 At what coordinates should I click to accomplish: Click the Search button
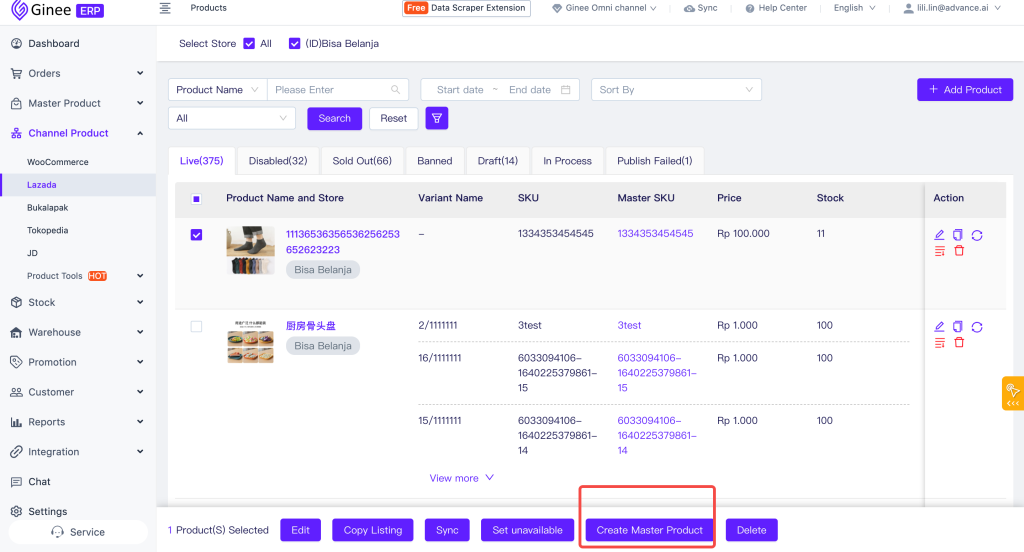(334, 118)
